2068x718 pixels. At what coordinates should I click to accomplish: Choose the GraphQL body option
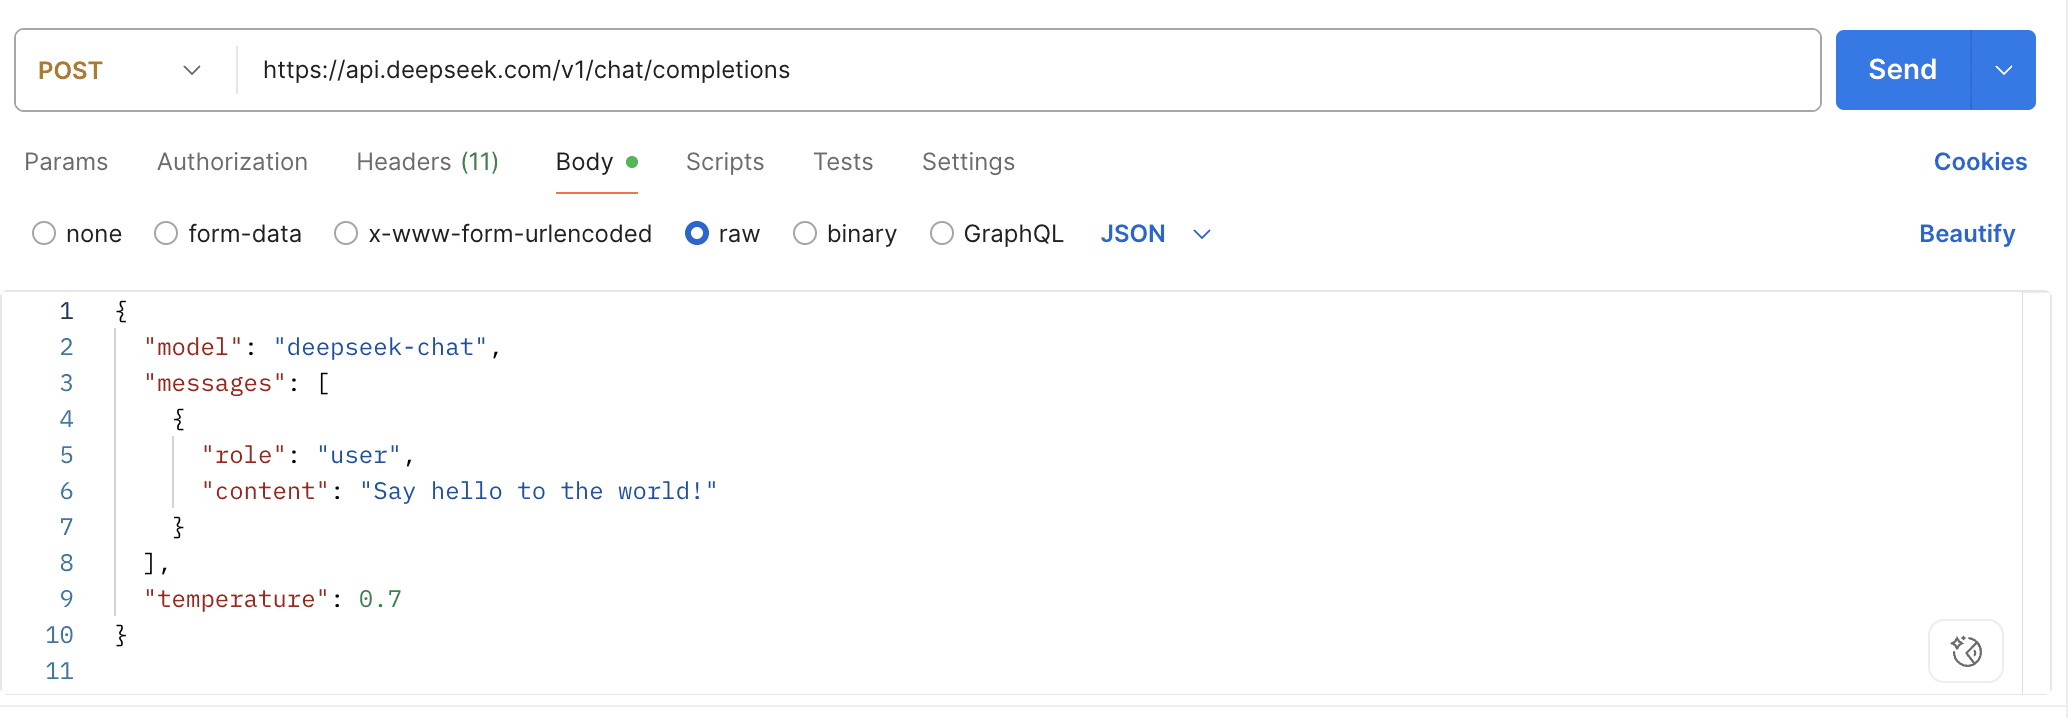pyautogui.click(x=942, y=234)
